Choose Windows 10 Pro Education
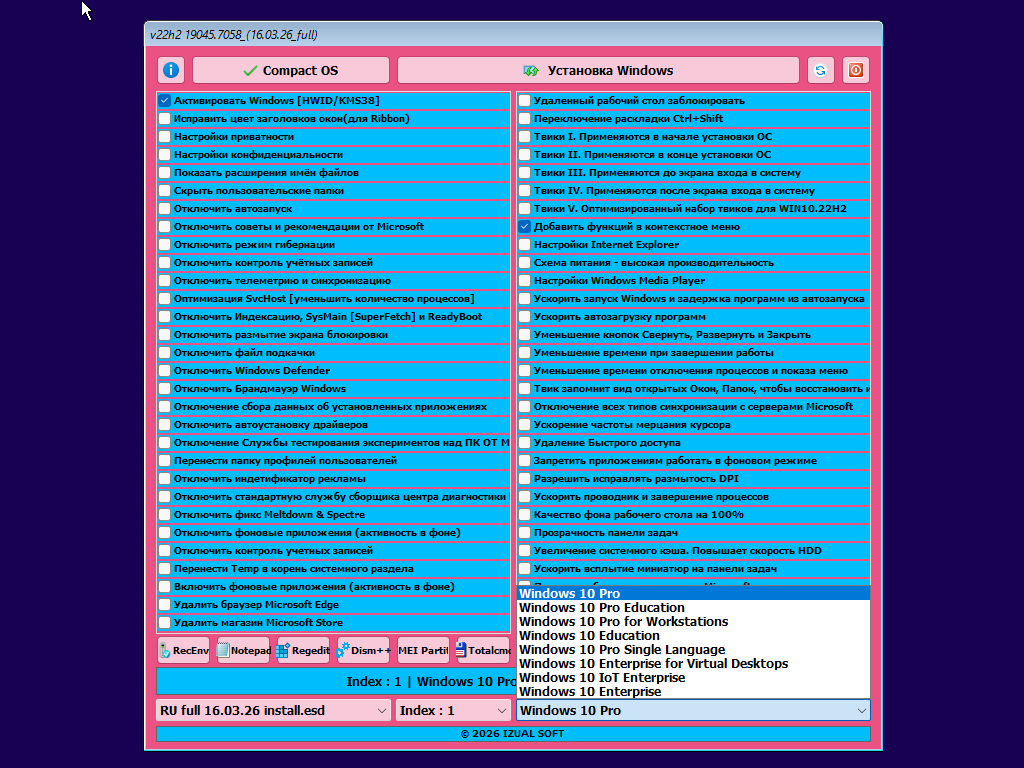This screenshot has height=768, width=1024. pos(694,607)
